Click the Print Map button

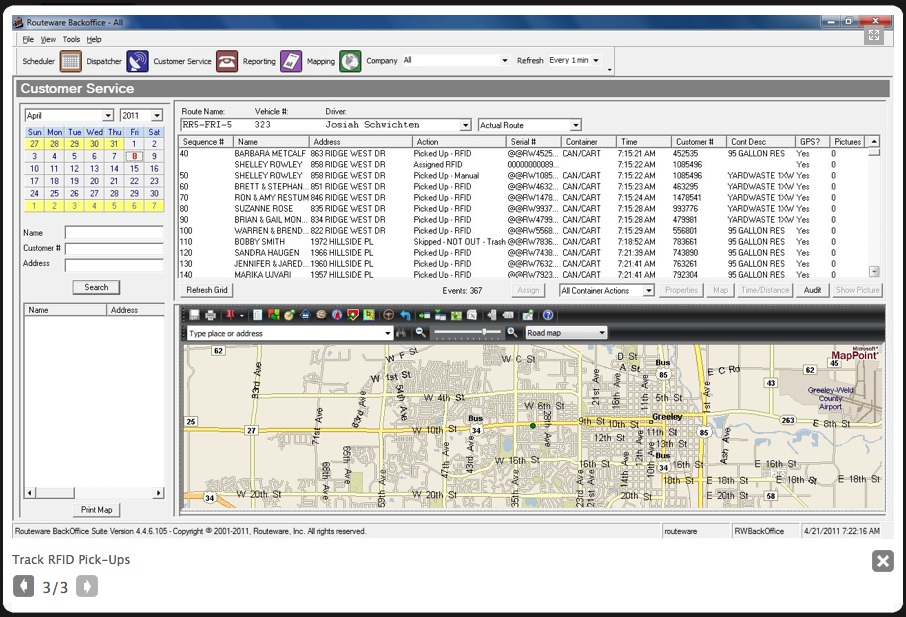pyautogui.click(x=96, y=510)
